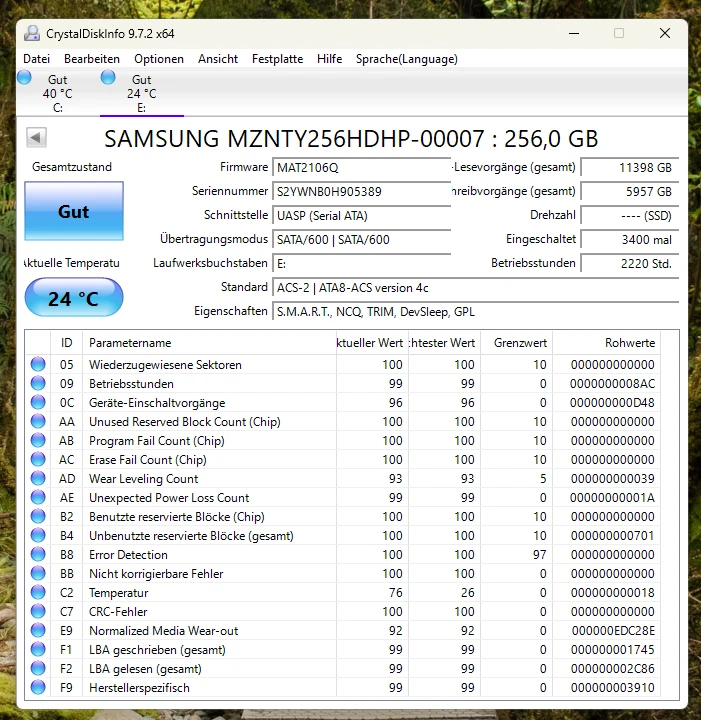Click raw value 000000EDC28E

click(x=613, y=630)
